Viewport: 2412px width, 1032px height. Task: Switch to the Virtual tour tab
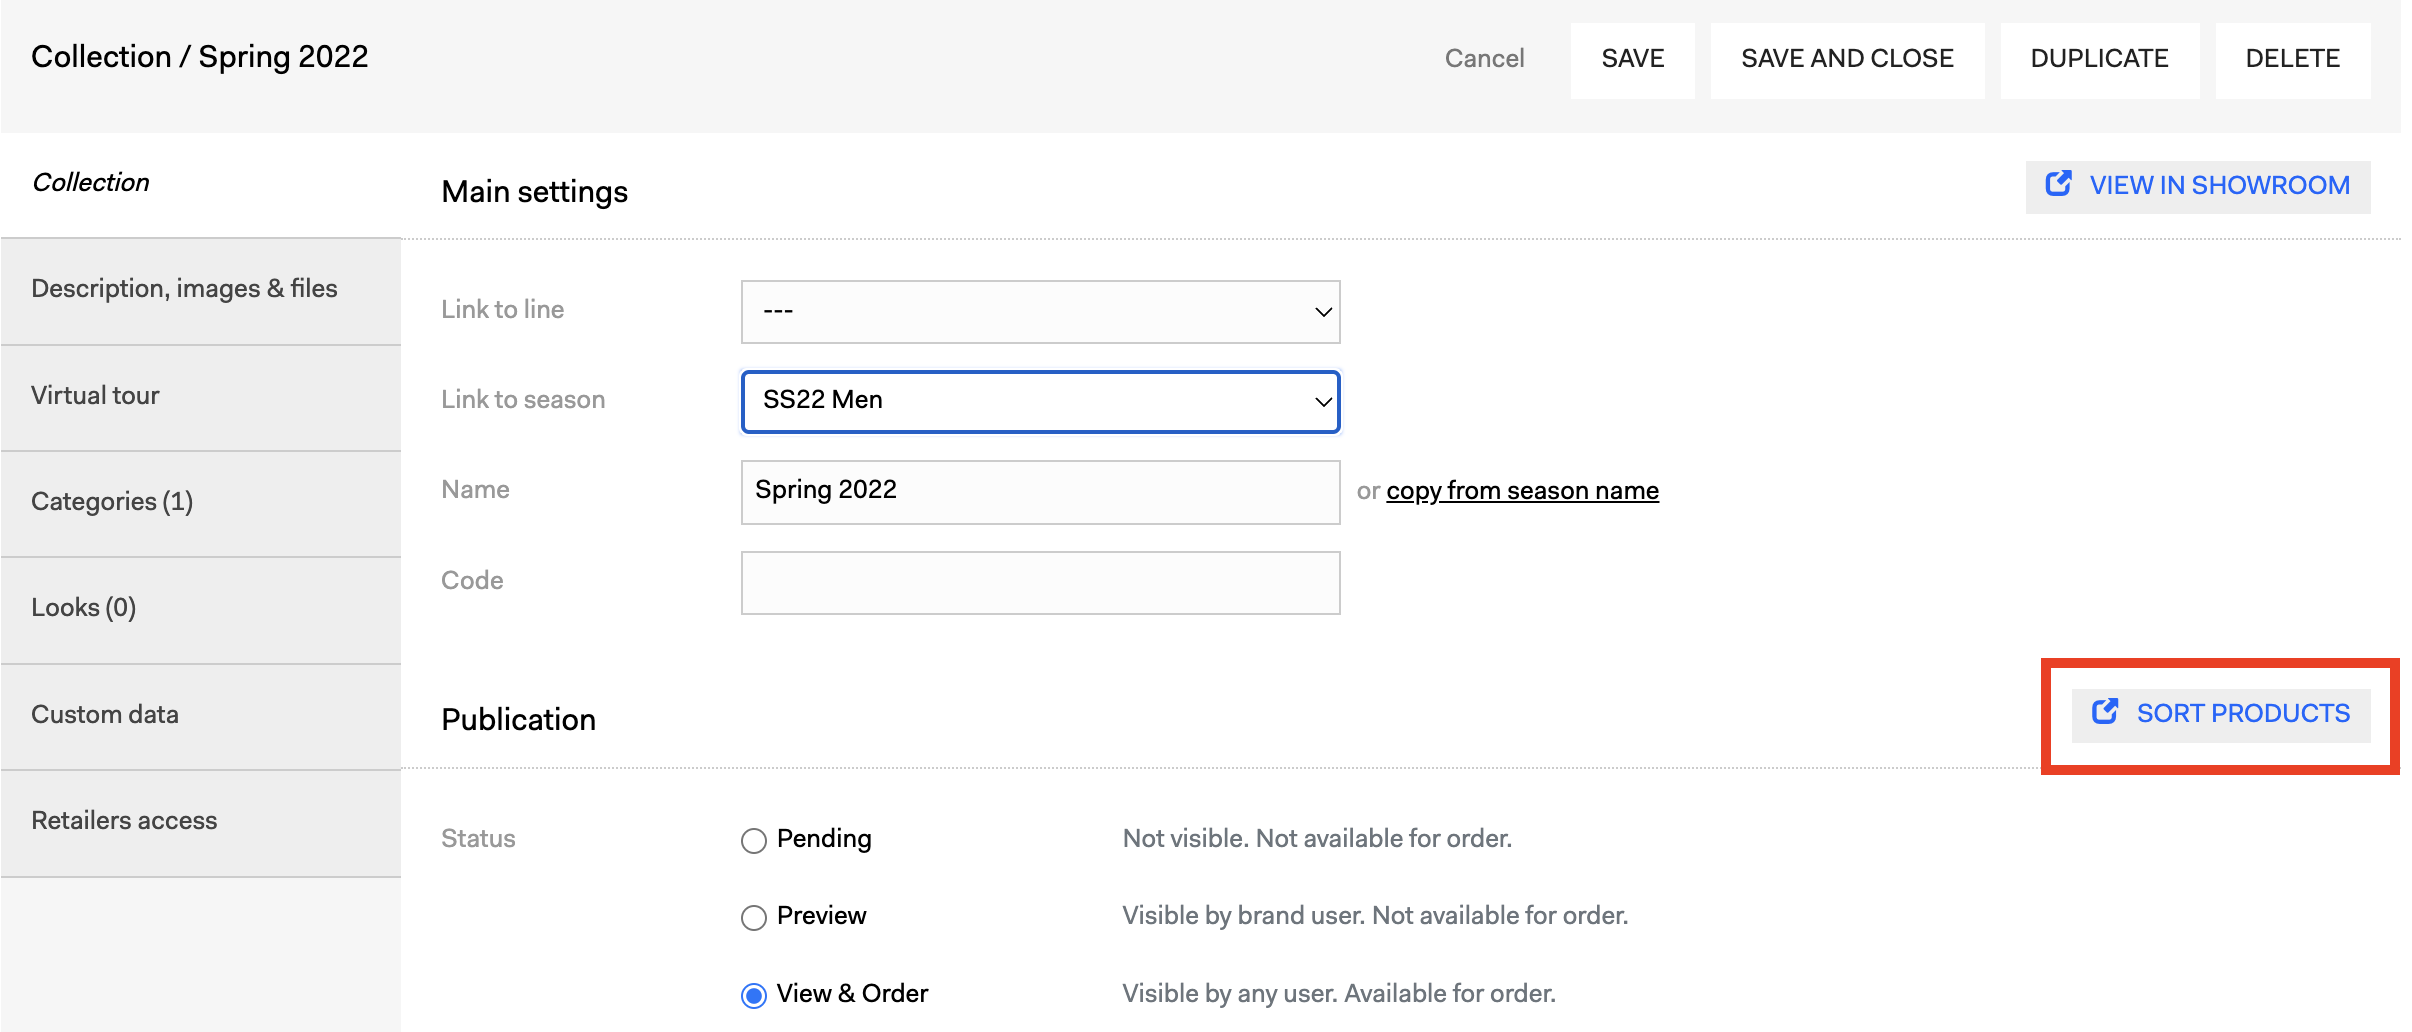tap(201, 397)
